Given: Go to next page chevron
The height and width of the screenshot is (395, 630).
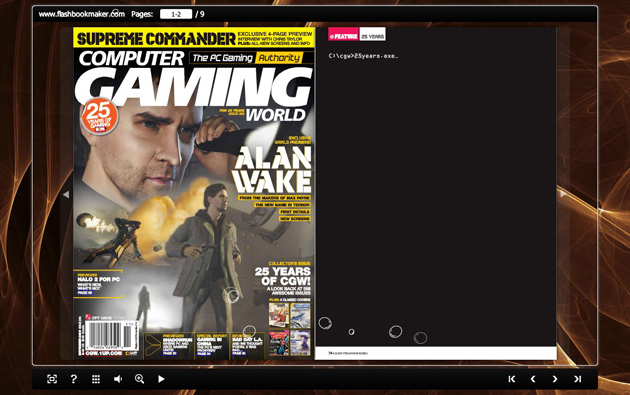Looking at the screenshot, I should click(555, 379).
